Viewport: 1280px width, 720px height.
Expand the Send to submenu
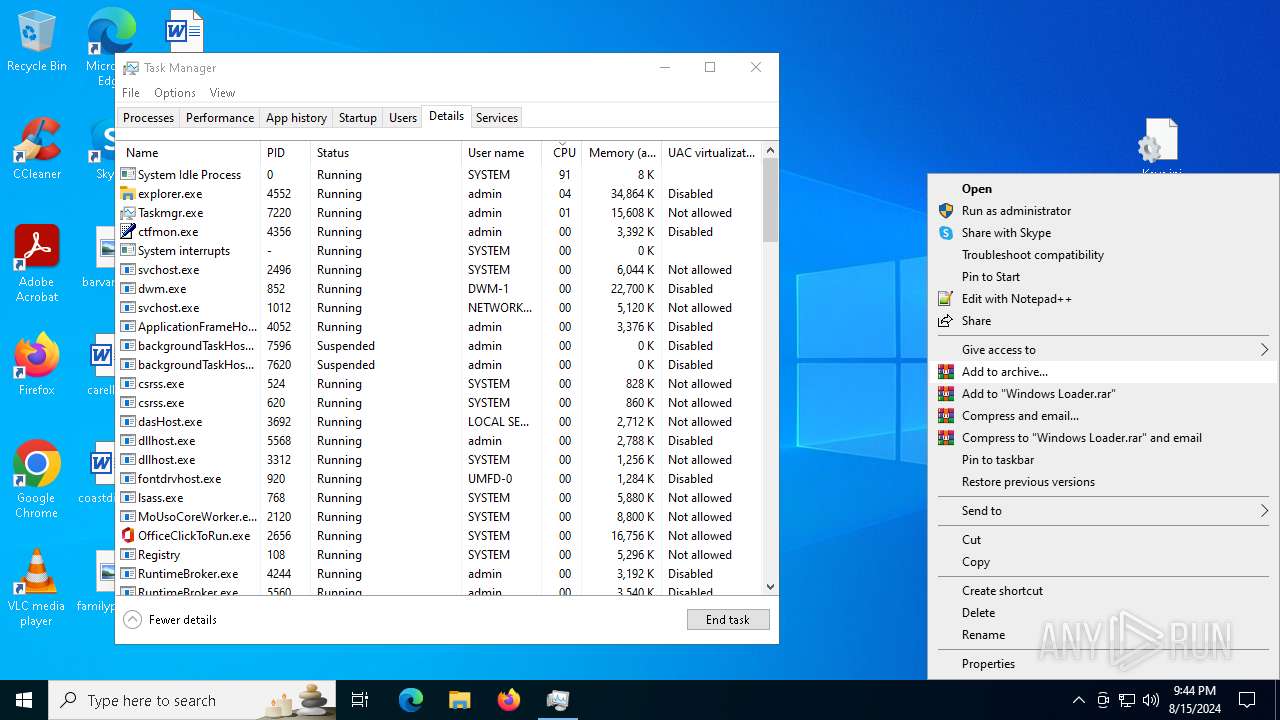pyautogui.click(x=1103, y=511)
